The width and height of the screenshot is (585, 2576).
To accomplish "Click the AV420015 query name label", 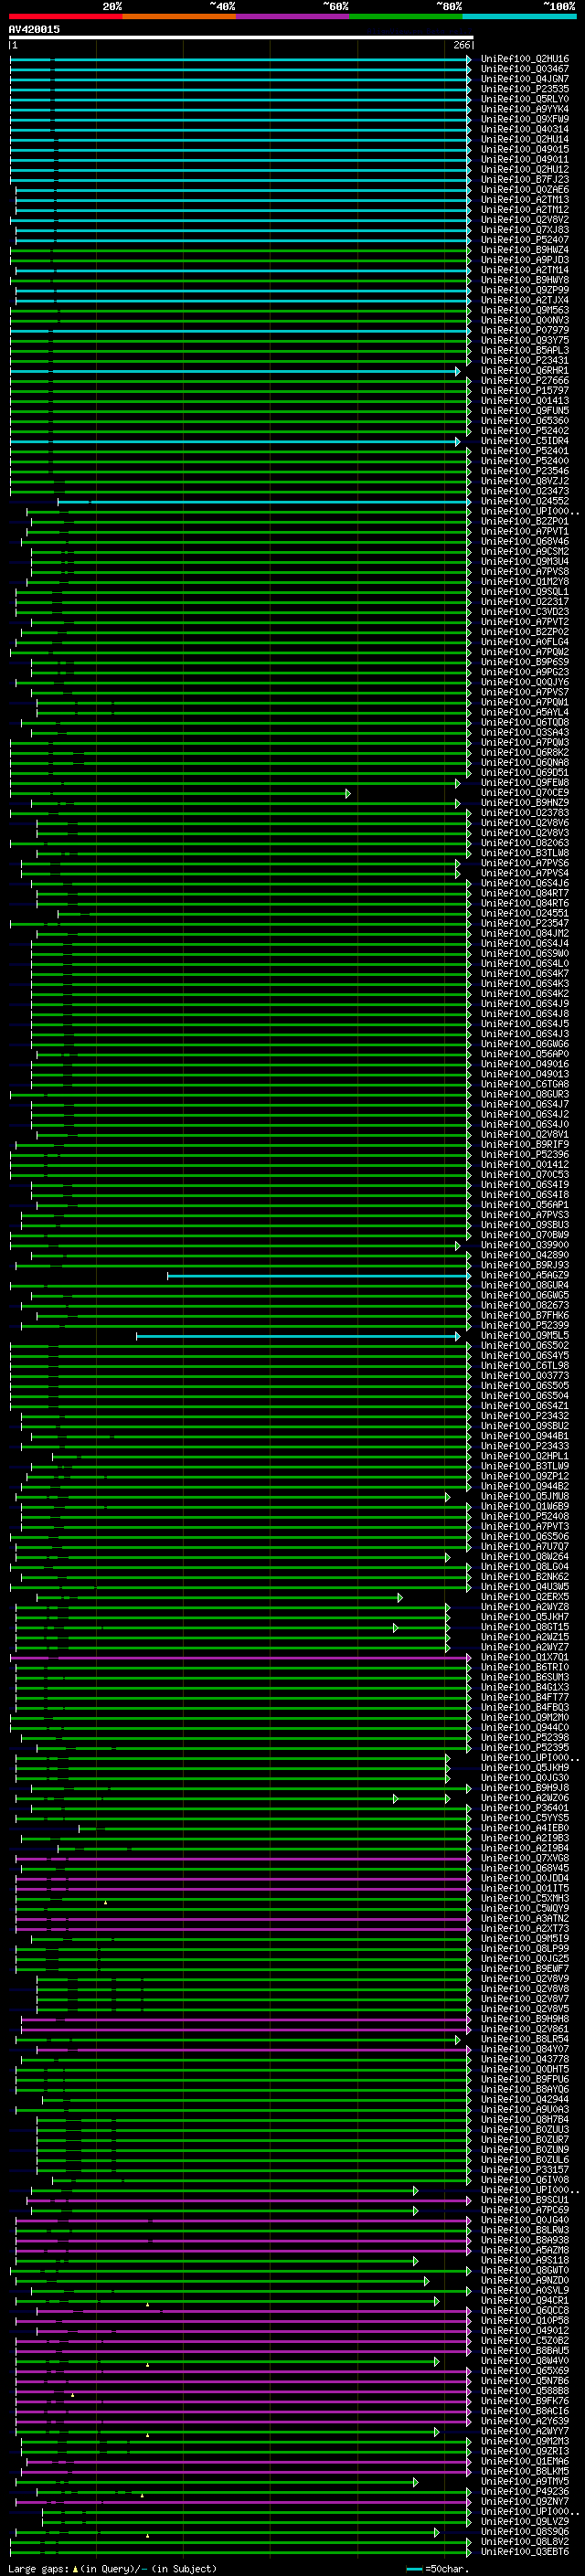I will click(34, 29).
